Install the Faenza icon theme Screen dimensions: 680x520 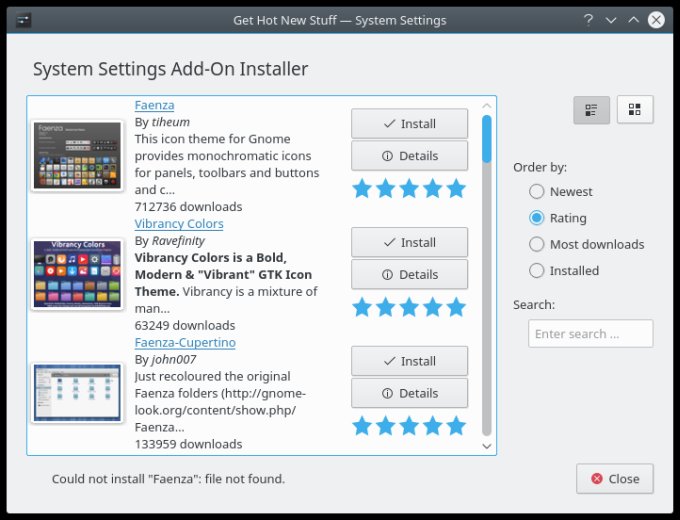tap(409, 124)
